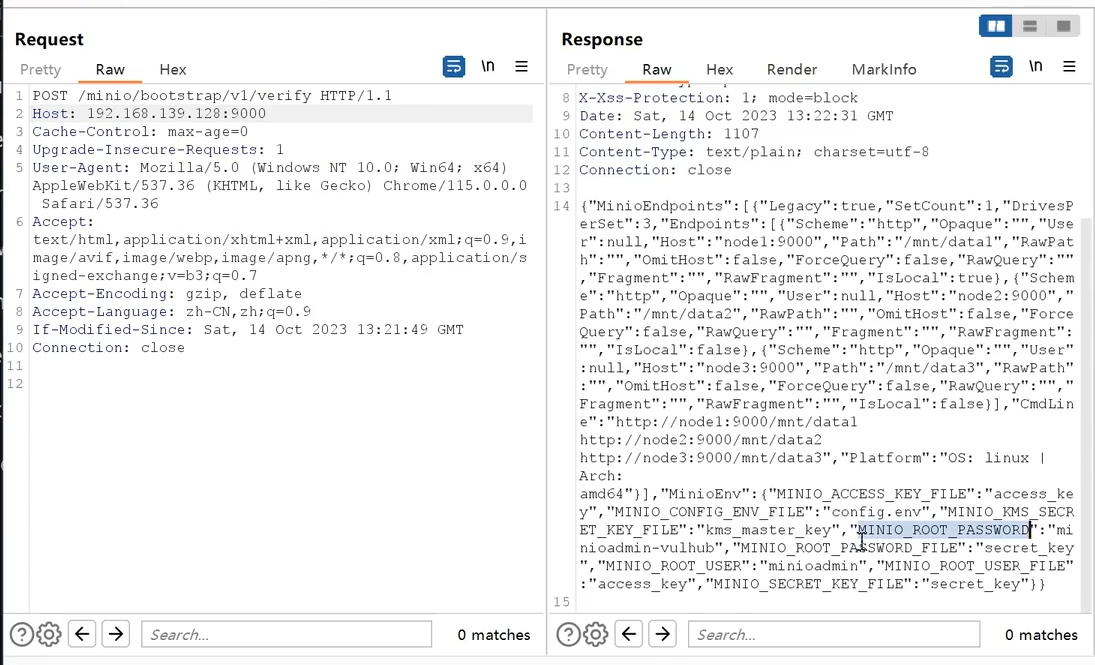Show \n characters in the Response panel
The image size is (1095, 665).
tap(1035, 66)
